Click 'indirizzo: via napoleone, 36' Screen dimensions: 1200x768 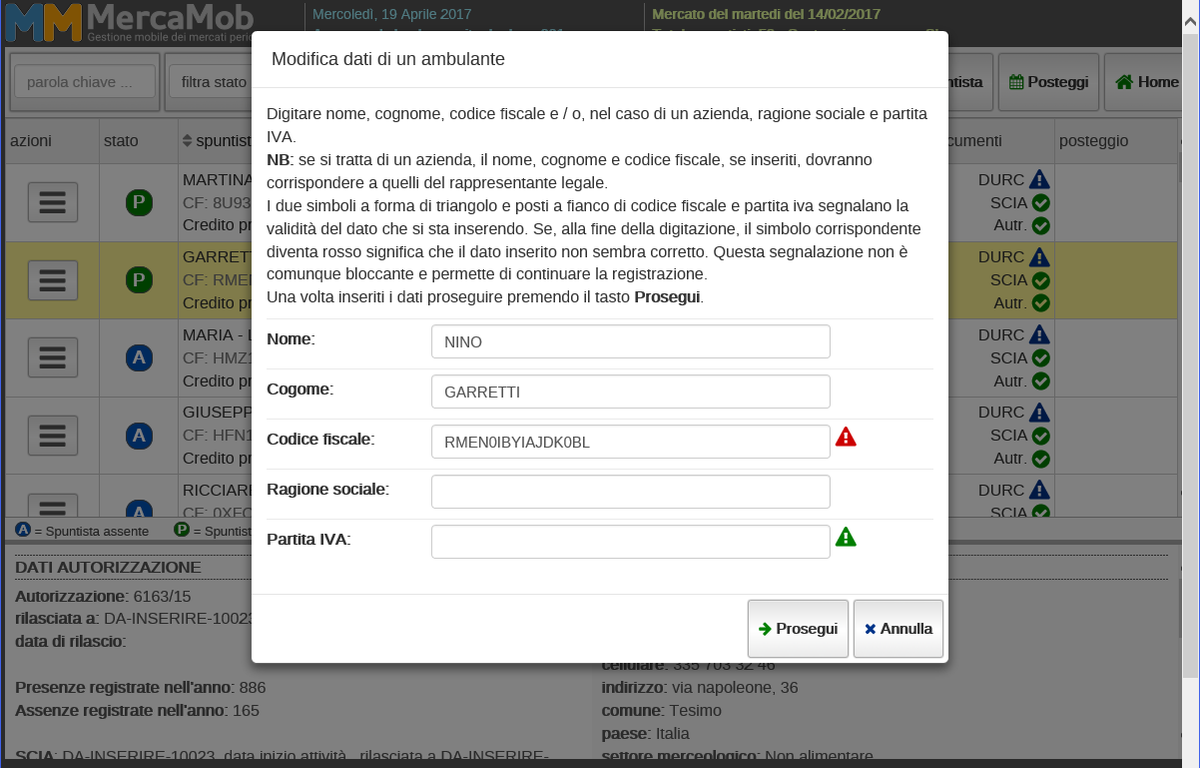[700, 688]
